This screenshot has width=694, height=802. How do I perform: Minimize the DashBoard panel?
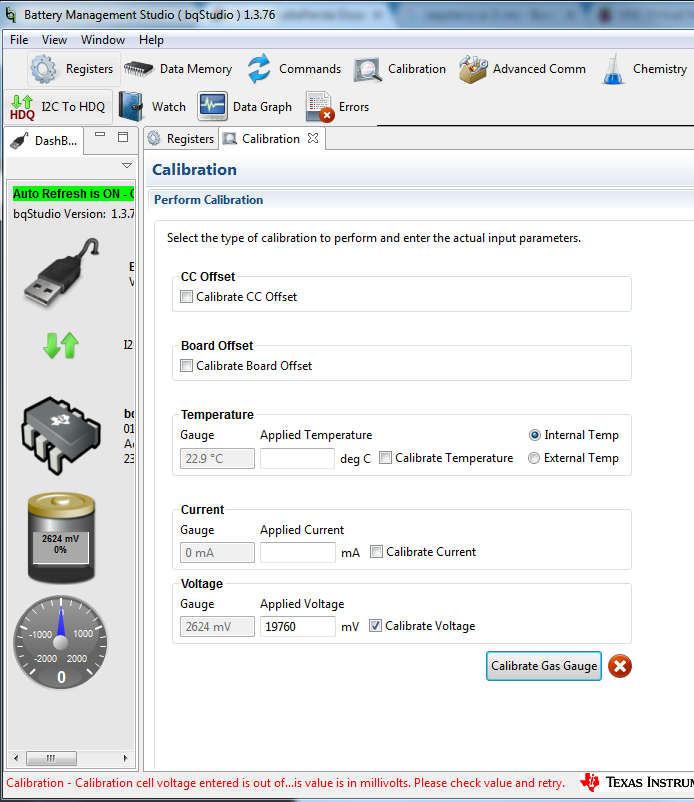coord(100,135)
